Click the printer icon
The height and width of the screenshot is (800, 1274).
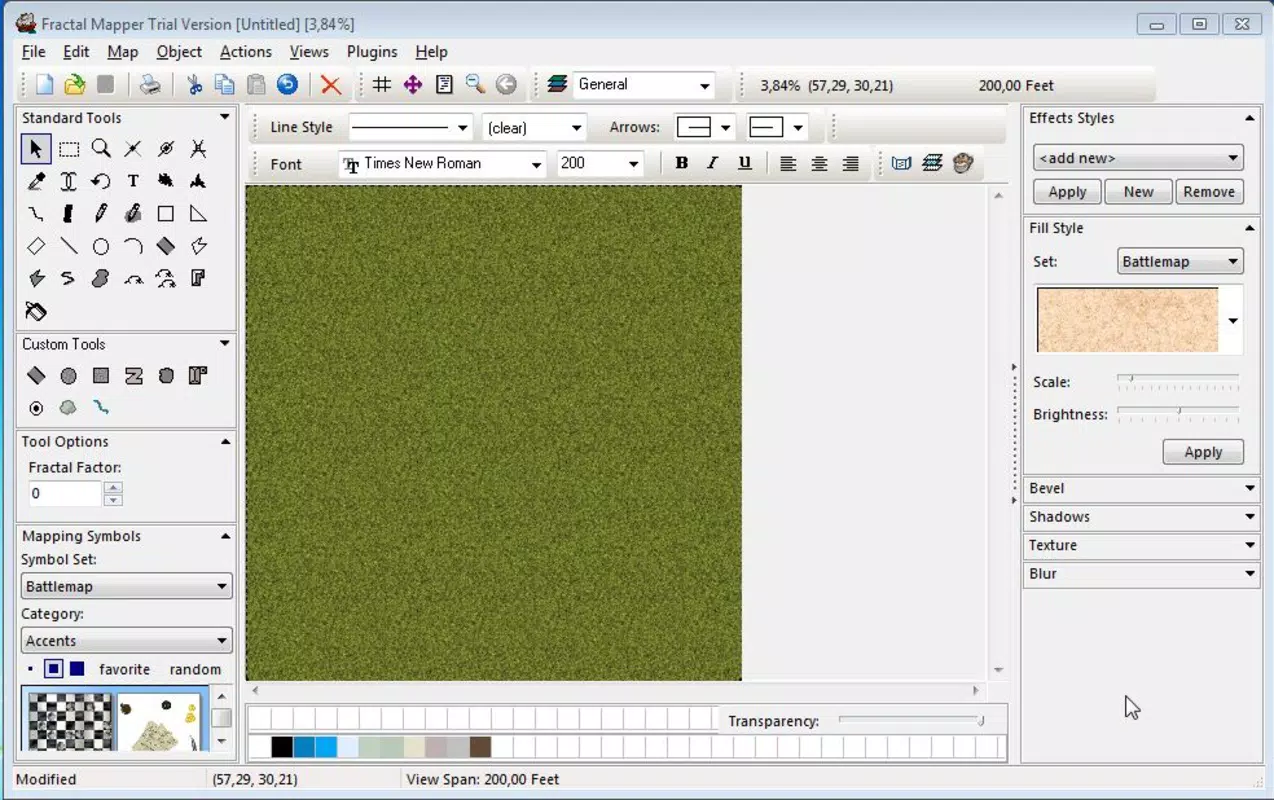pos(150,85)
